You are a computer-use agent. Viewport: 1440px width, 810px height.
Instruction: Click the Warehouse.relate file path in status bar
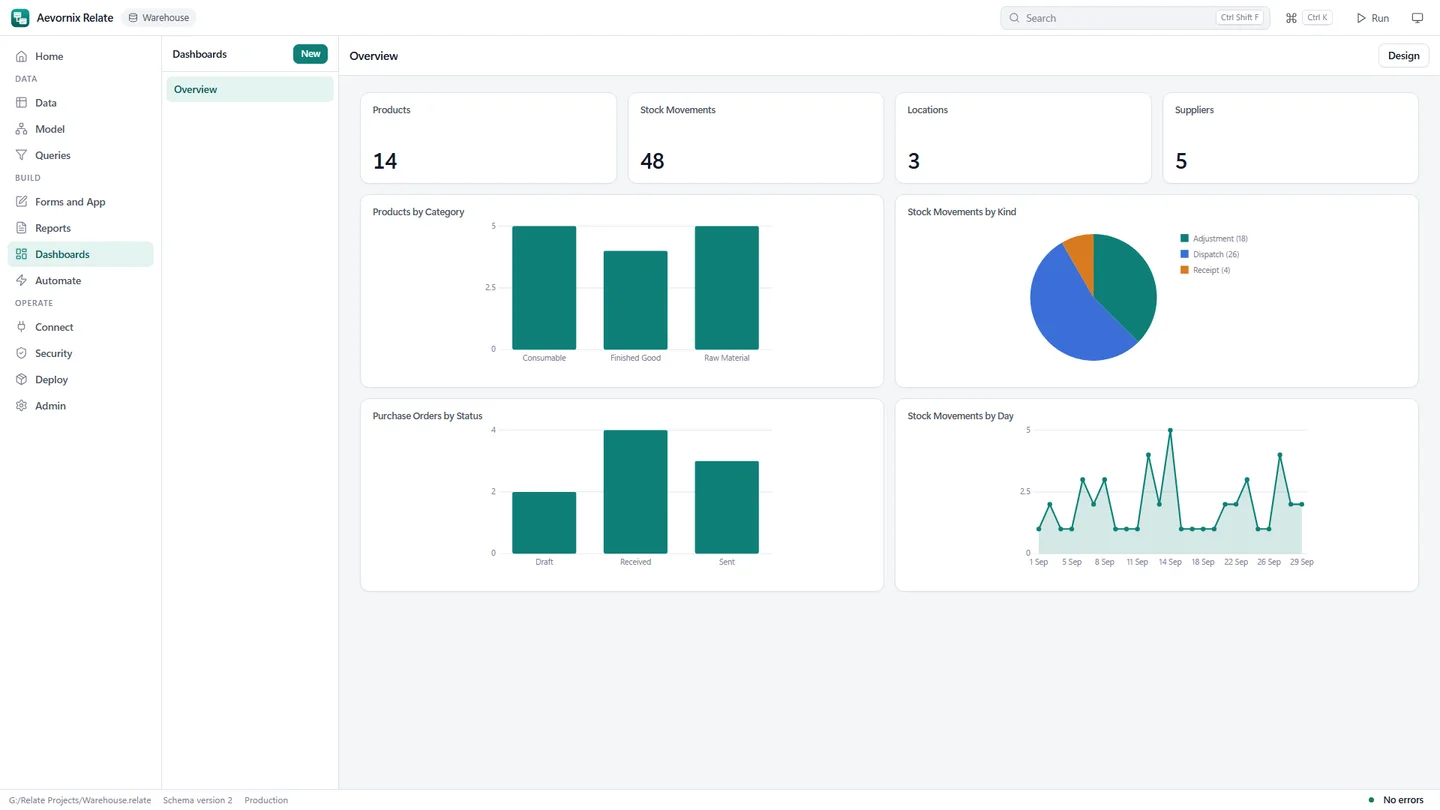[x=80, y=800]
